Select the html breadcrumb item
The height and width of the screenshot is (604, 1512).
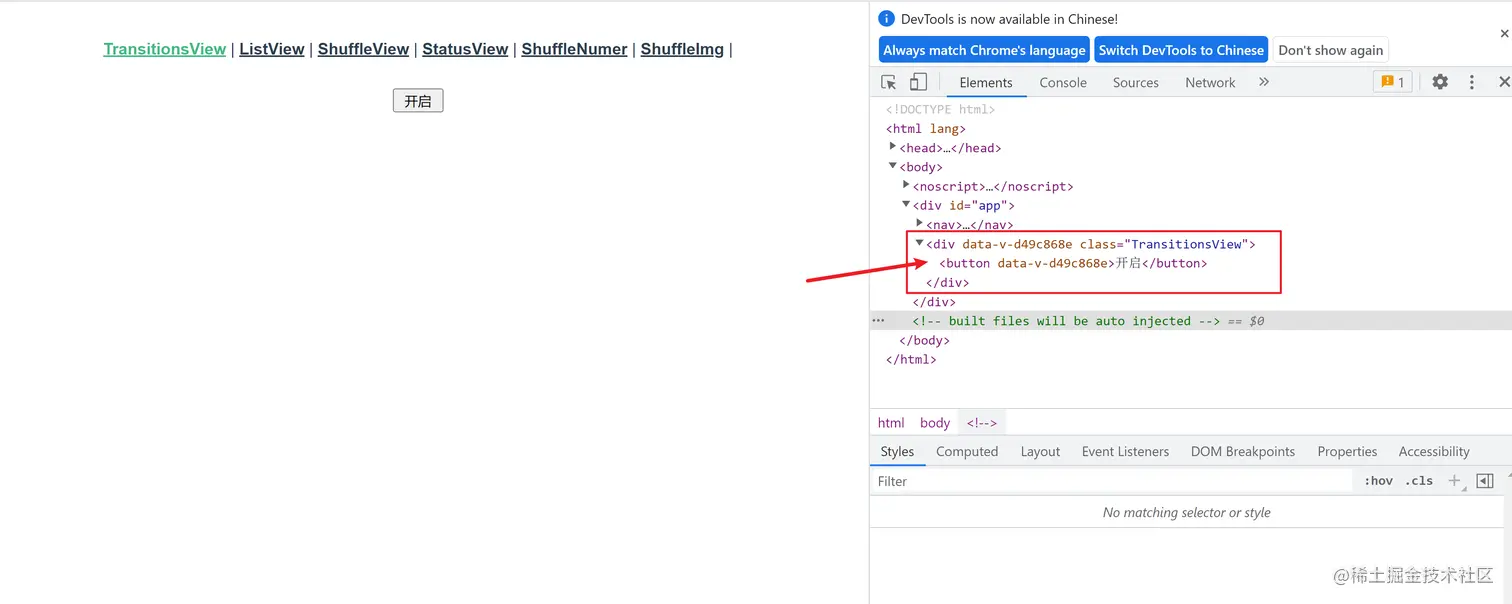891,423
